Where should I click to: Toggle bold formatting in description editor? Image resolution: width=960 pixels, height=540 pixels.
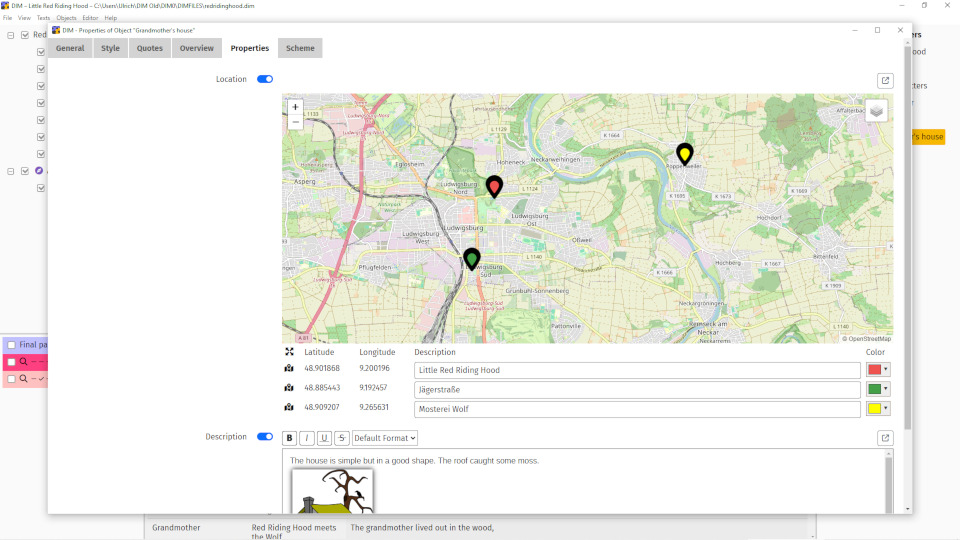point(289,438)
